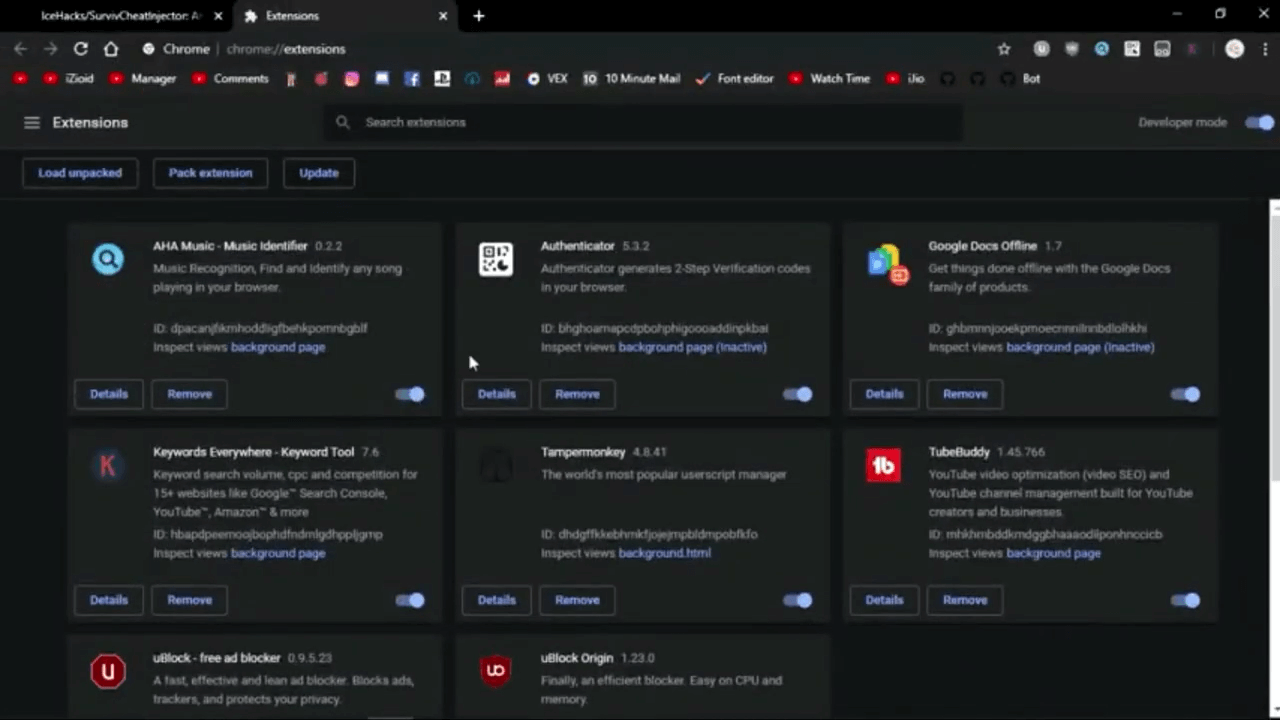Go to the browser home page
The width and height of the screenshot is (1280, 720).
[111, 49]
